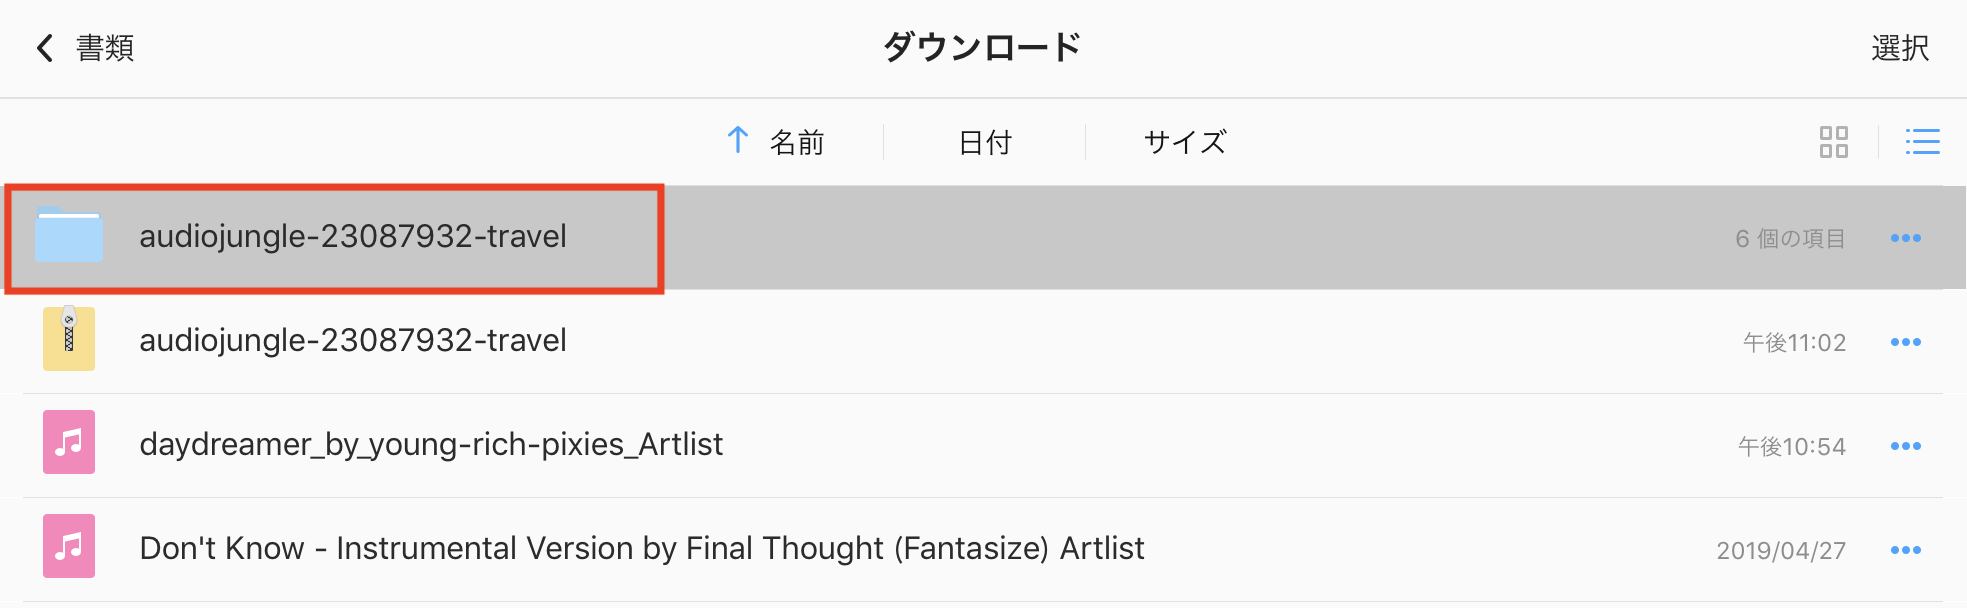Click the audiojungle zip archive icon
The height and width of the screenshot is (608, 1967).
[69, 340]
